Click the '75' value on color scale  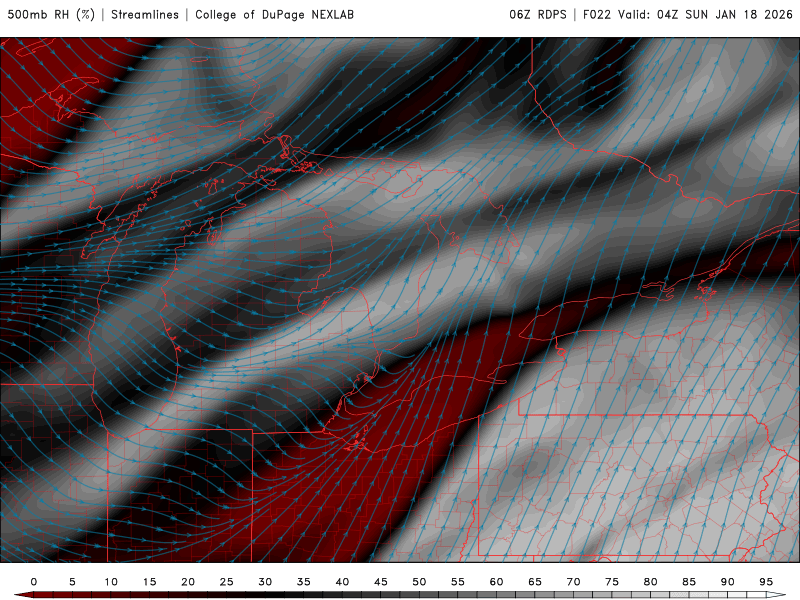pos(612,582)
